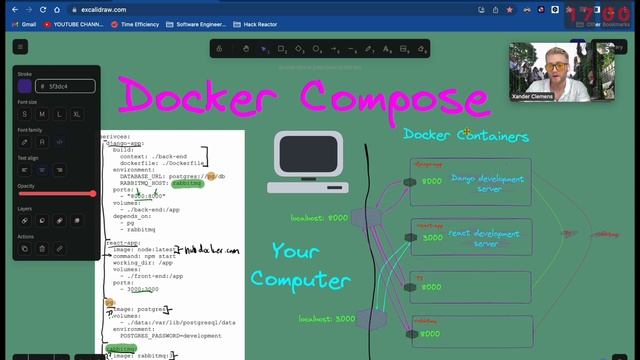640x360 pixels.
Task: Open the Gmail bookmark
Action: point(24,24)
